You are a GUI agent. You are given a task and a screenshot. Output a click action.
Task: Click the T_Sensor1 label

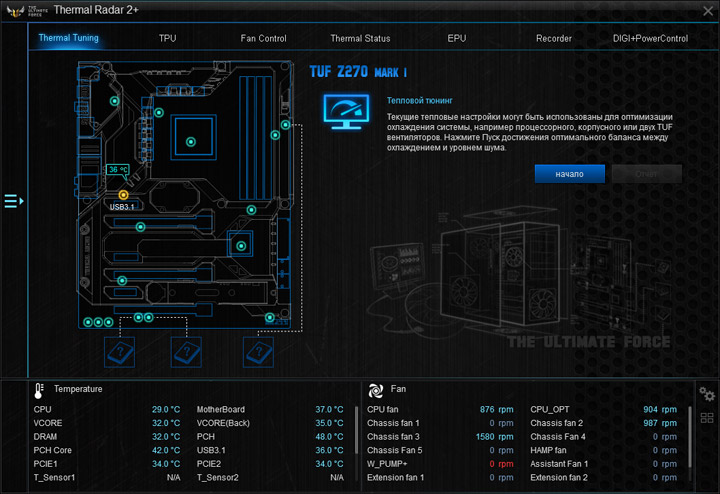54,477
